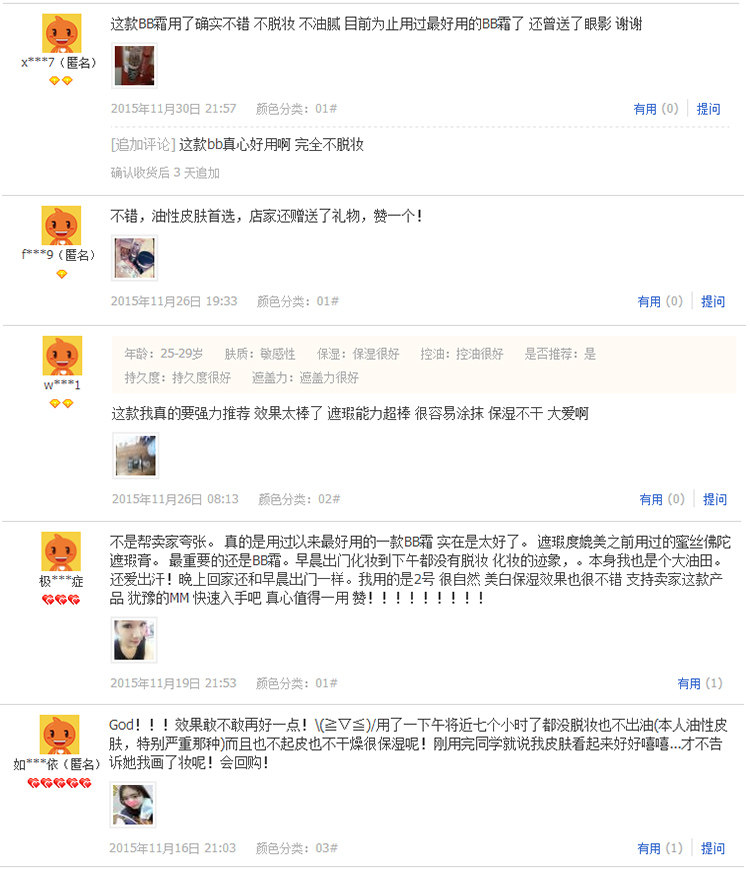Click 提问 on w***1's review

714,499
